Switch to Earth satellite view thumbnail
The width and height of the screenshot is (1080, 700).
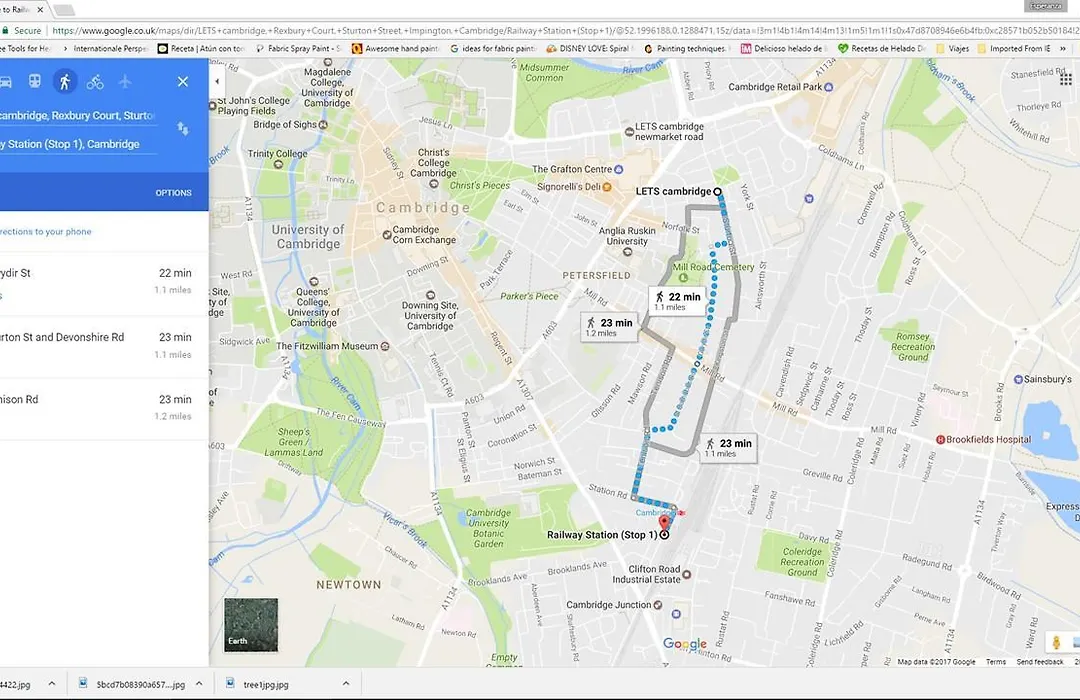[251, 625]
